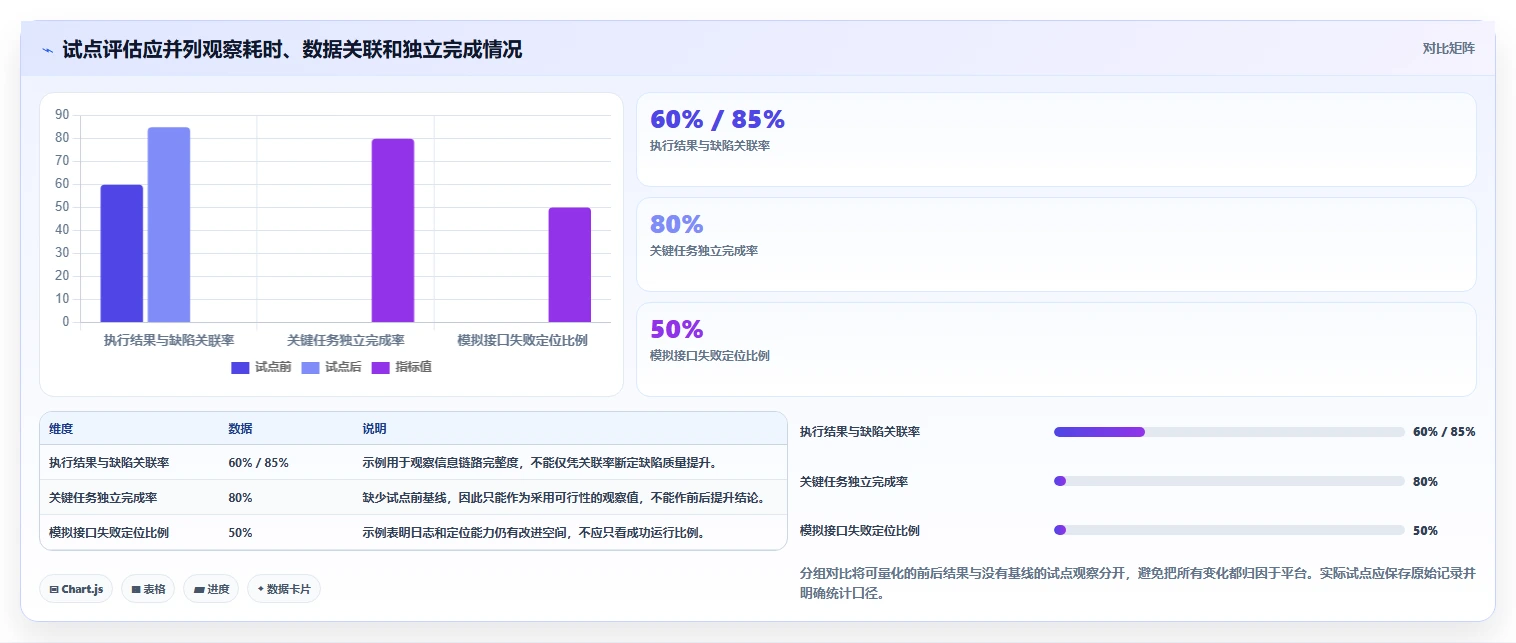Click the 50% value beside the progress bar
This screenshot has height=643, width=1516.
pos(1425,530)
